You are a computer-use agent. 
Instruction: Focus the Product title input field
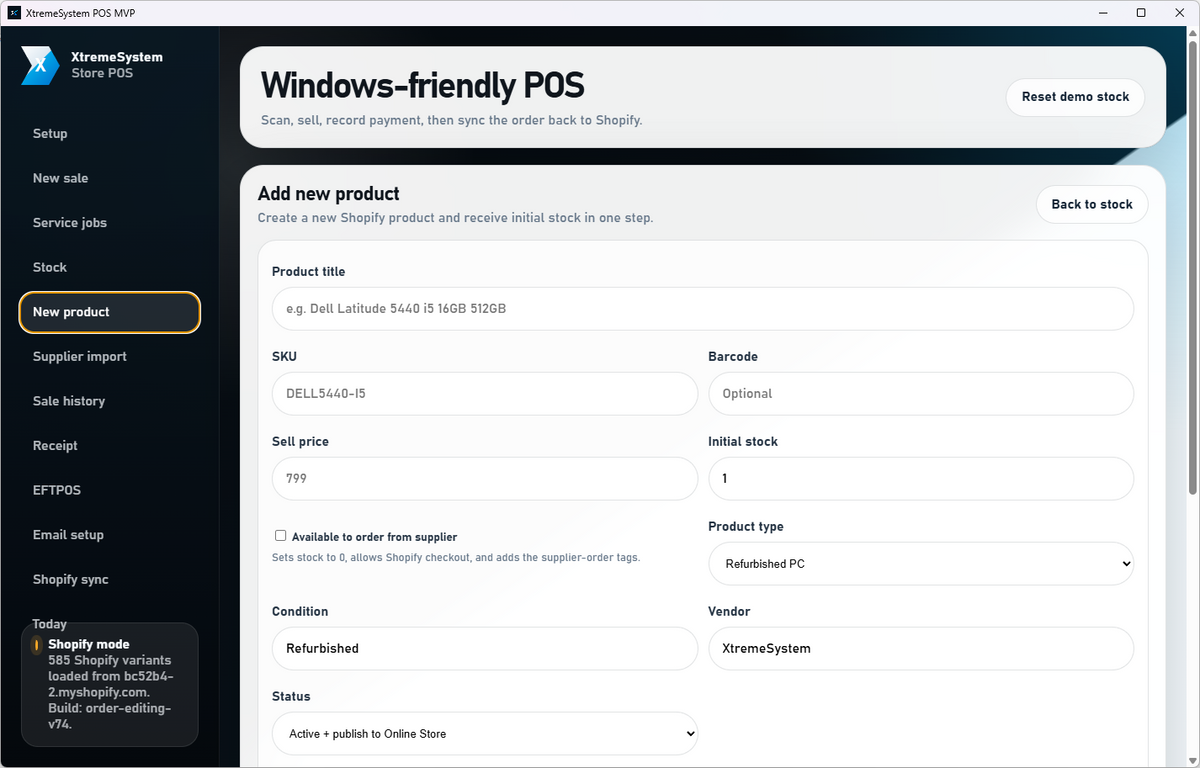point(703,309)
